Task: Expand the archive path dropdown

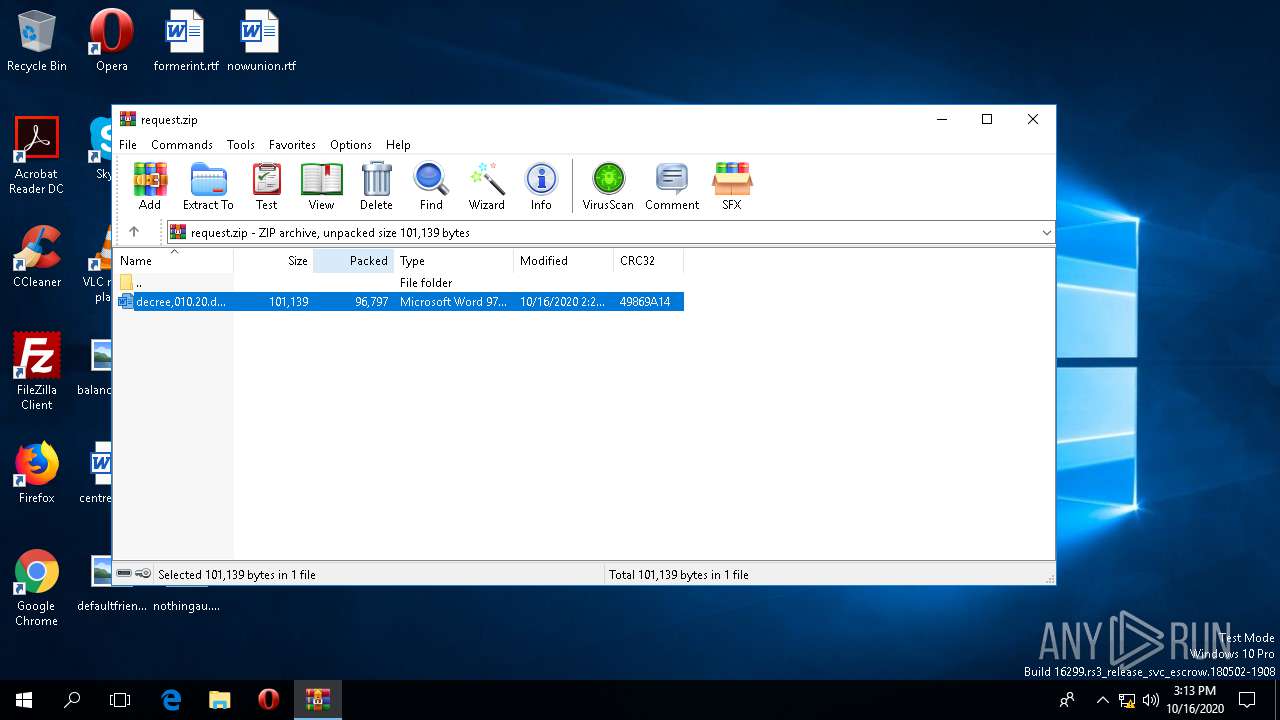Action: (x=1046, y=232)
